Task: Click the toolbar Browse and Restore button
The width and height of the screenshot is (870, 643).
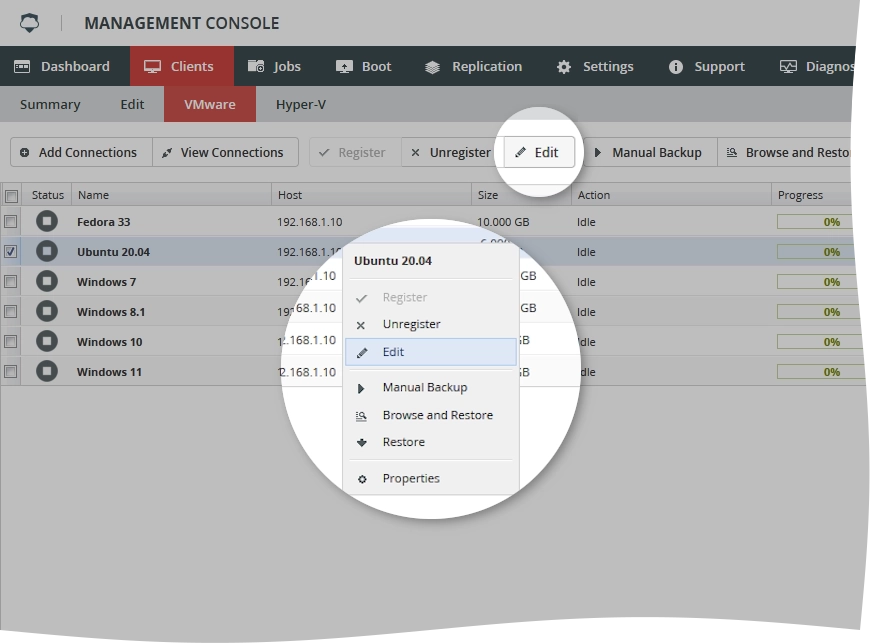Action: click(x=784, y=152)
